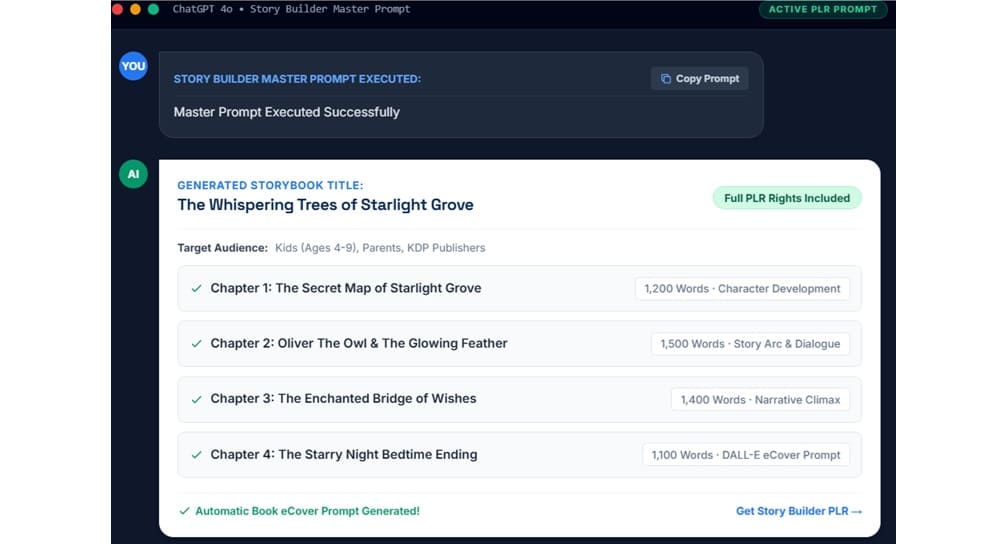Screen dimensions: 998x544
Task: Click the green maximize window dot
Action: click(x=153, y=9)
